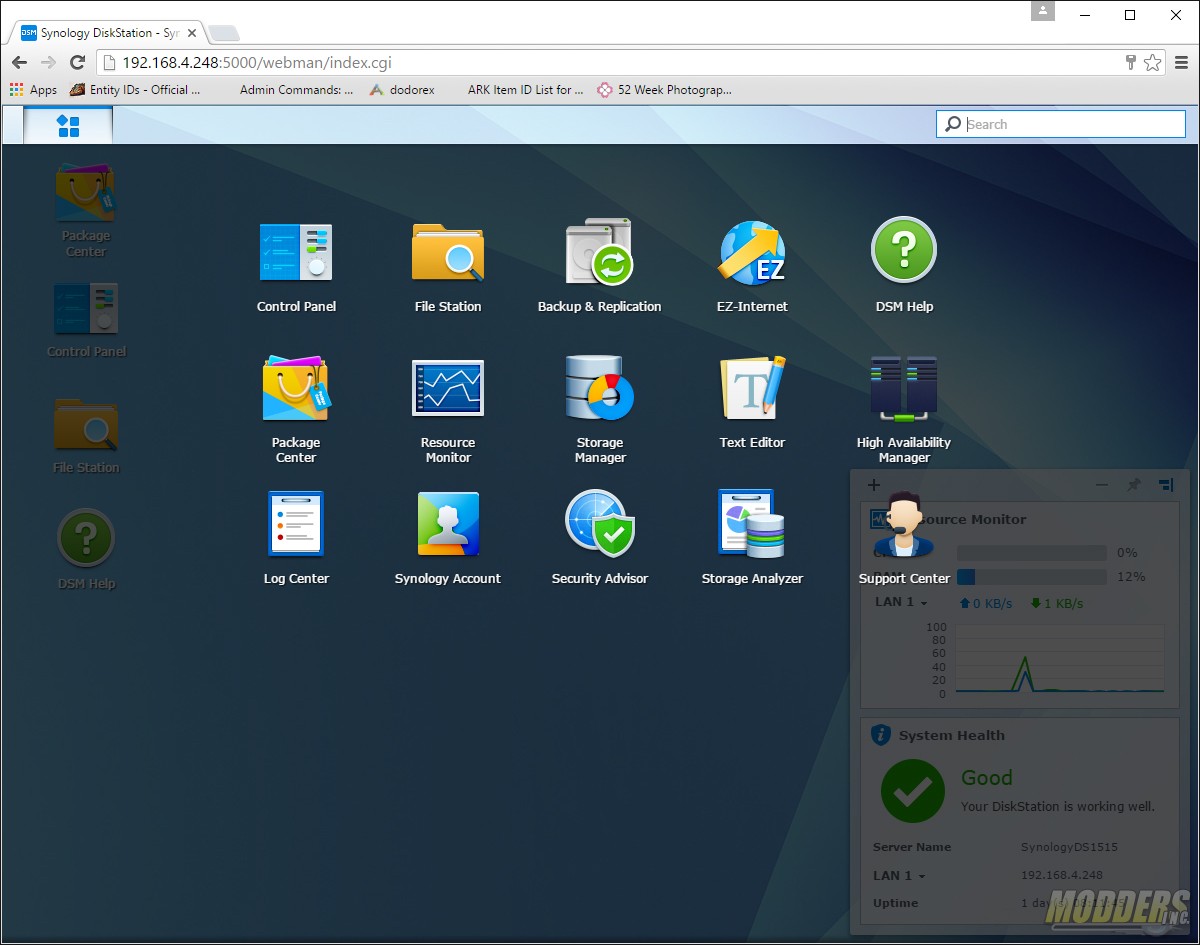This screenshot has height=945, width=1200.
Task: Close the Synology DiskStation browser tab
Action: click(192, 33)
